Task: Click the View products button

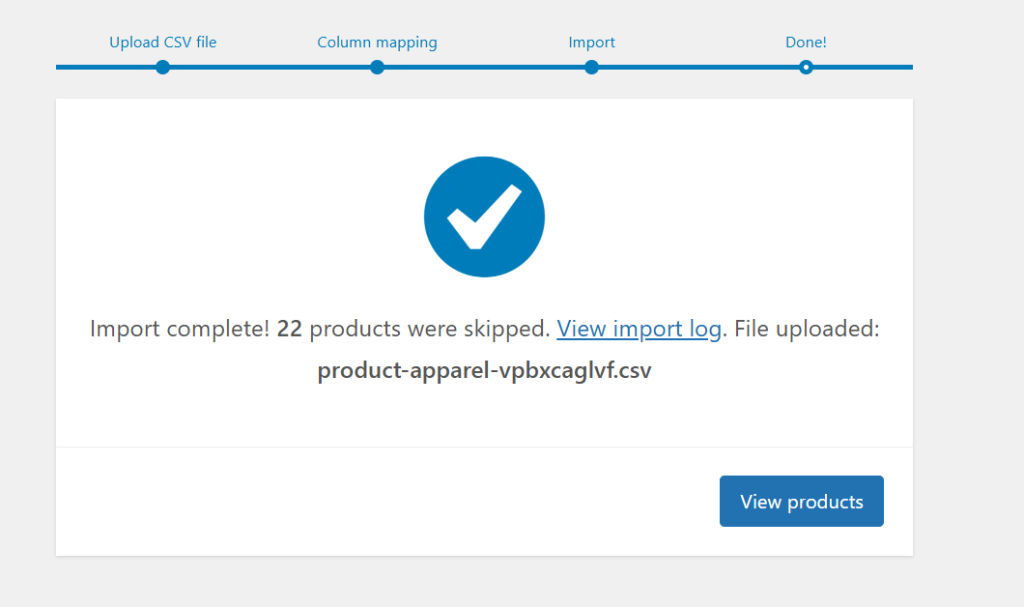Action: tap(801, 501)
